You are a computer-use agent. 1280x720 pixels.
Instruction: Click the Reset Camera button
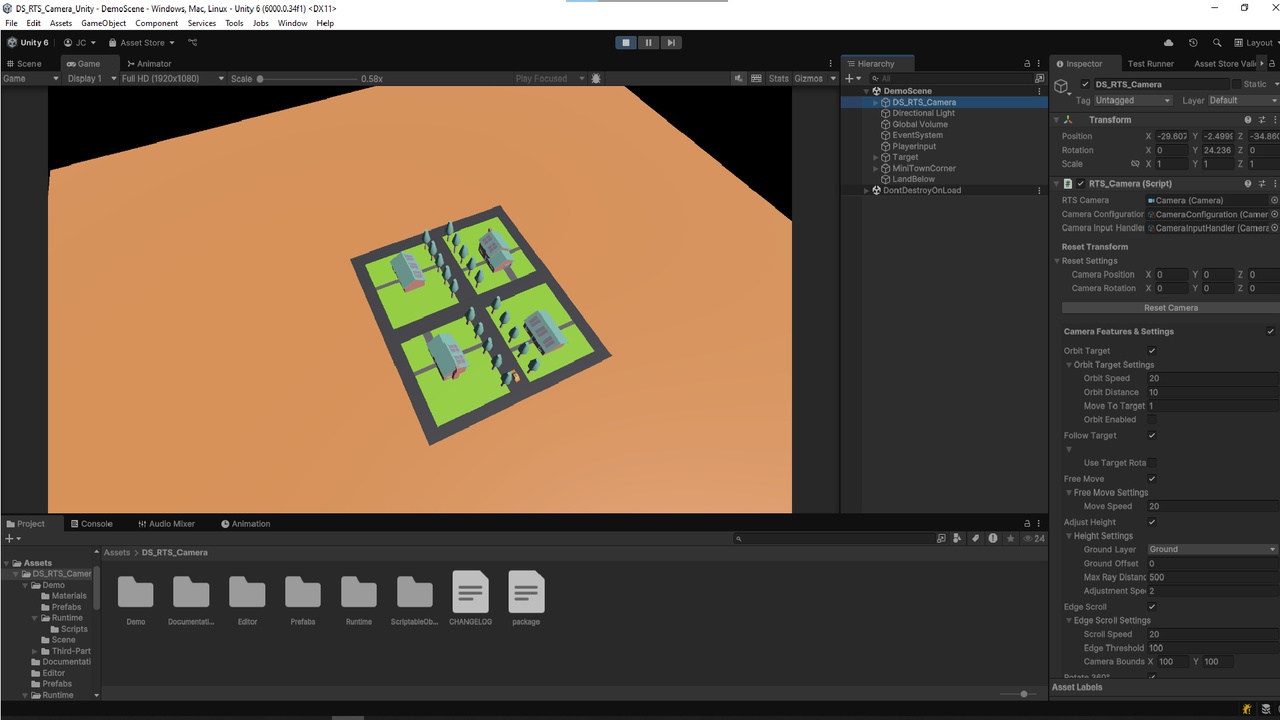[x=1170, y=308]
